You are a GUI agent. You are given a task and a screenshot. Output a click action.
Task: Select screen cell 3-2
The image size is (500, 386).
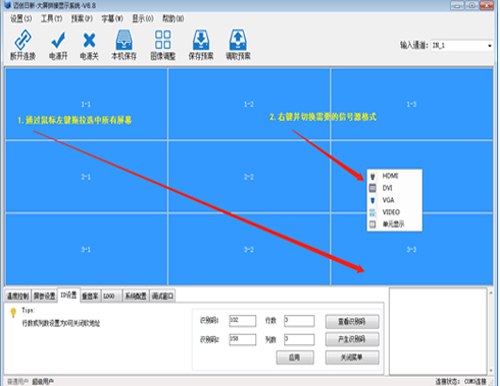click(249, 249)
